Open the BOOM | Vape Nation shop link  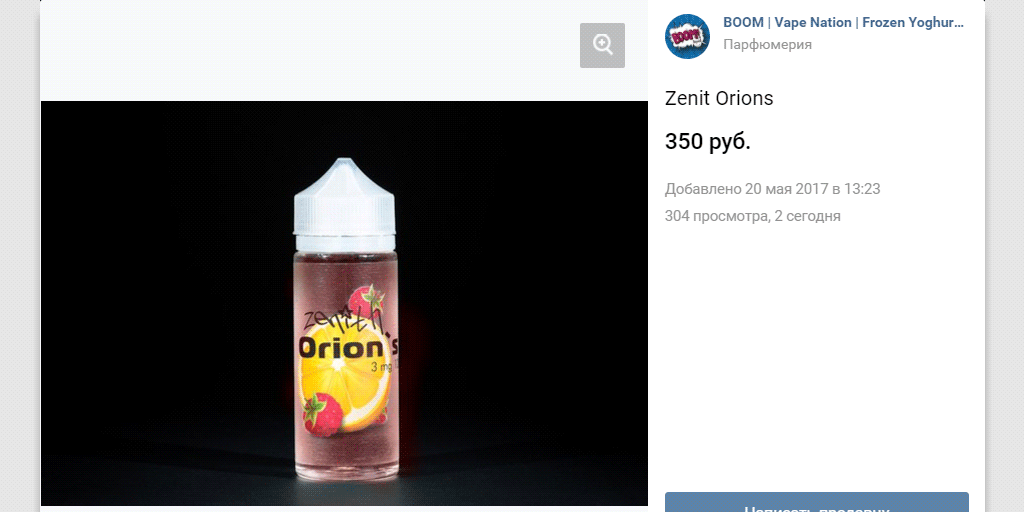[x=843, y=23]
